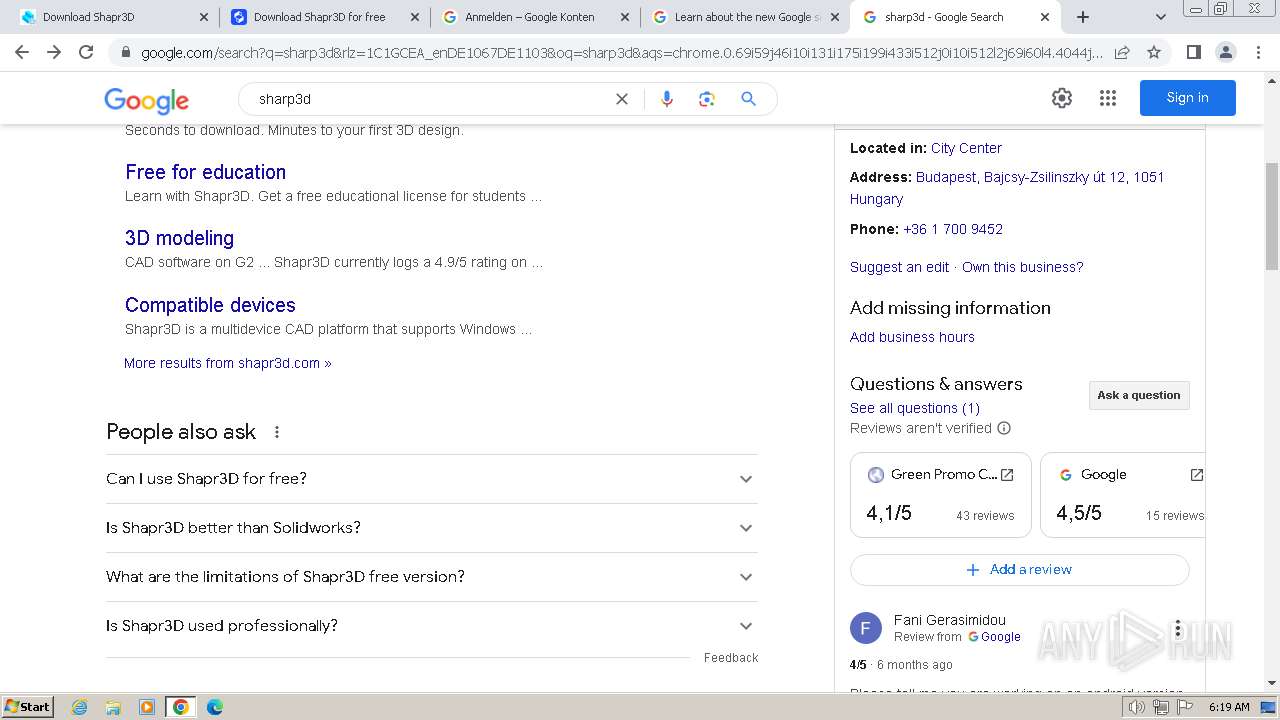Open People also ask options menu
Image resolution: width=1280 pixels, height=720 pixels.
(277, 432)
